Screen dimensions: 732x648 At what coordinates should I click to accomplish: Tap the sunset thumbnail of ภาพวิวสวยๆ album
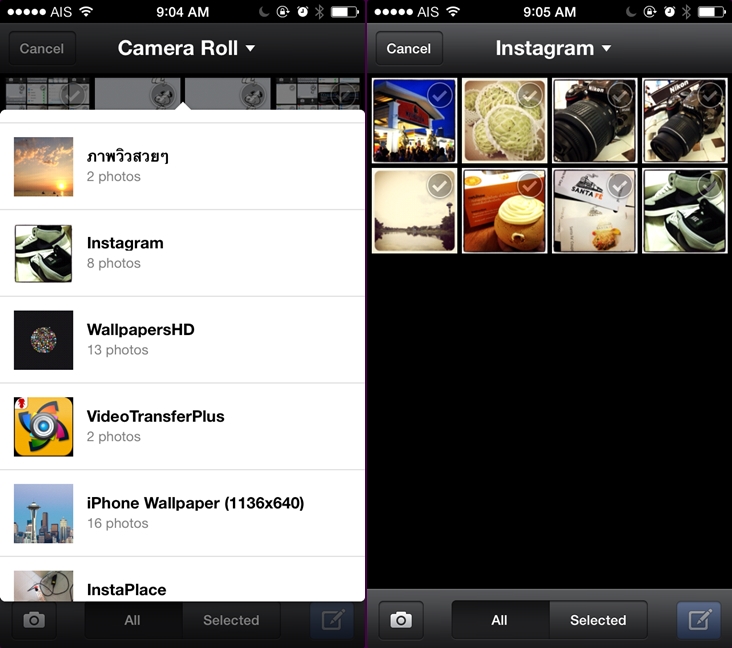point(43,167)
